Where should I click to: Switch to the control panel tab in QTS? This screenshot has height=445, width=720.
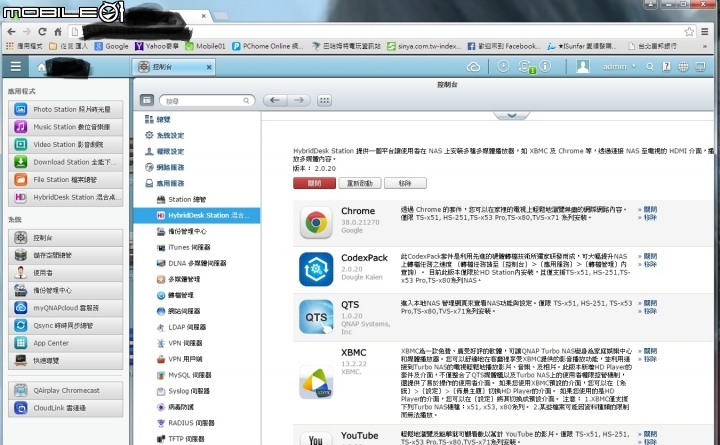coord(174,67)
